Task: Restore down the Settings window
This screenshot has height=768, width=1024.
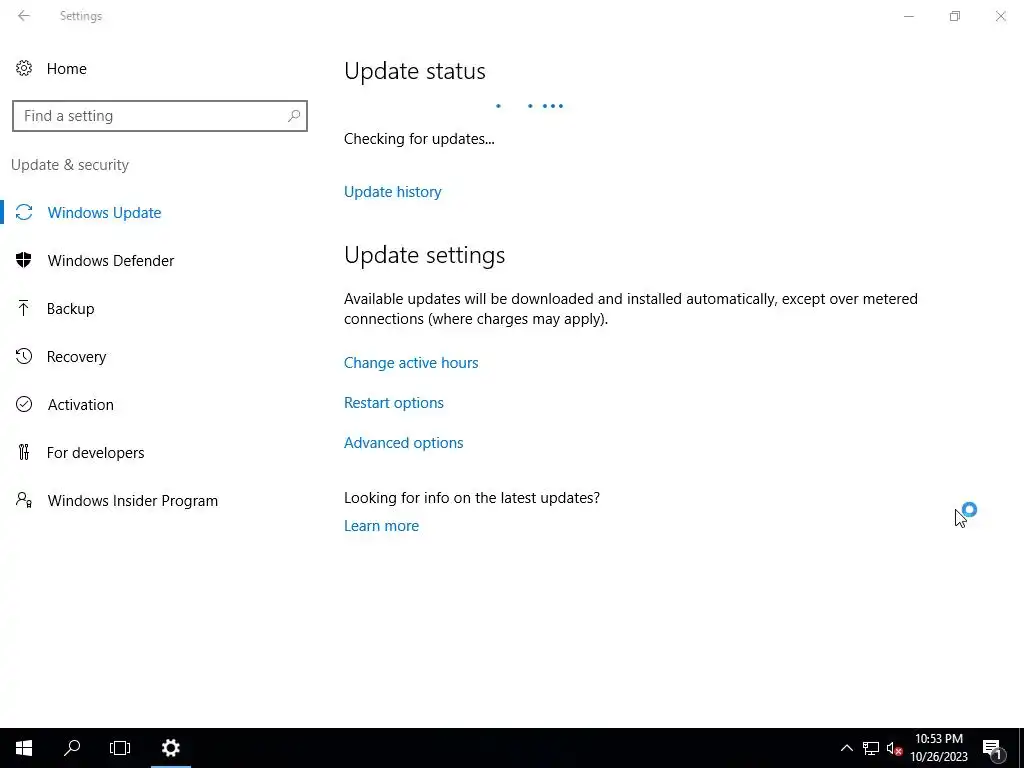Action: tap(955, 16)
